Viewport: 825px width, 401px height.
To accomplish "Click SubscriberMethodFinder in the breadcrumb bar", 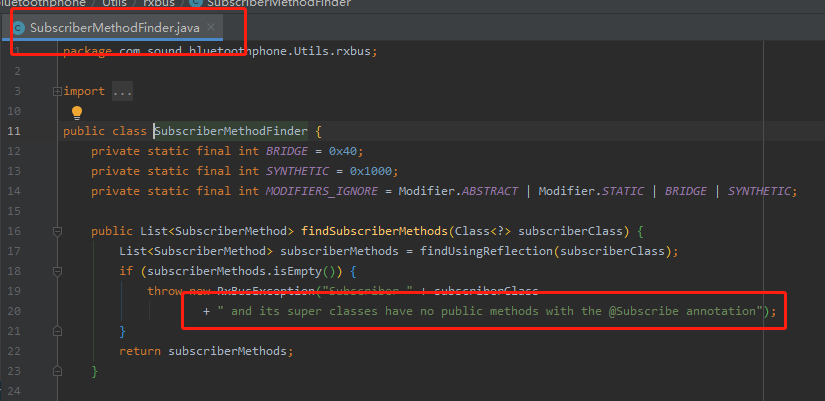I will pyautogui.click(x=279, y=3).
